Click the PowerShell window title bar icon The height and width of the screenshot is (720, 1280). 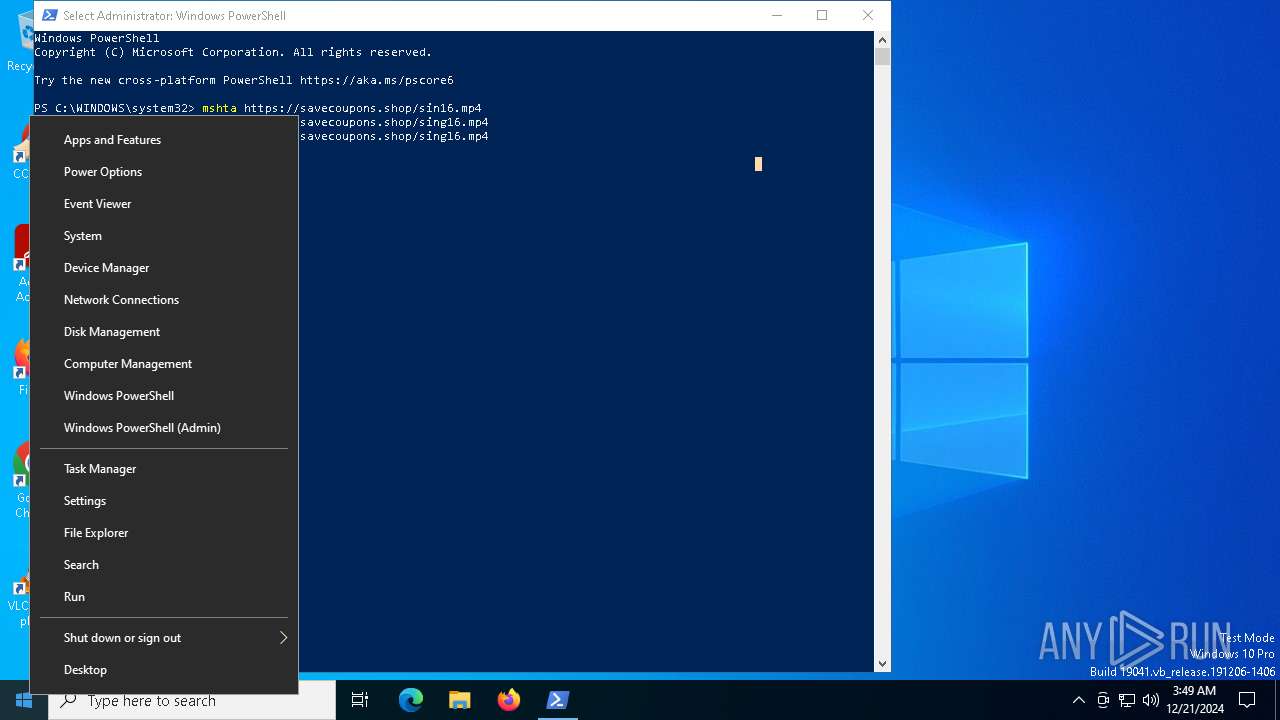tap(49, 15)
